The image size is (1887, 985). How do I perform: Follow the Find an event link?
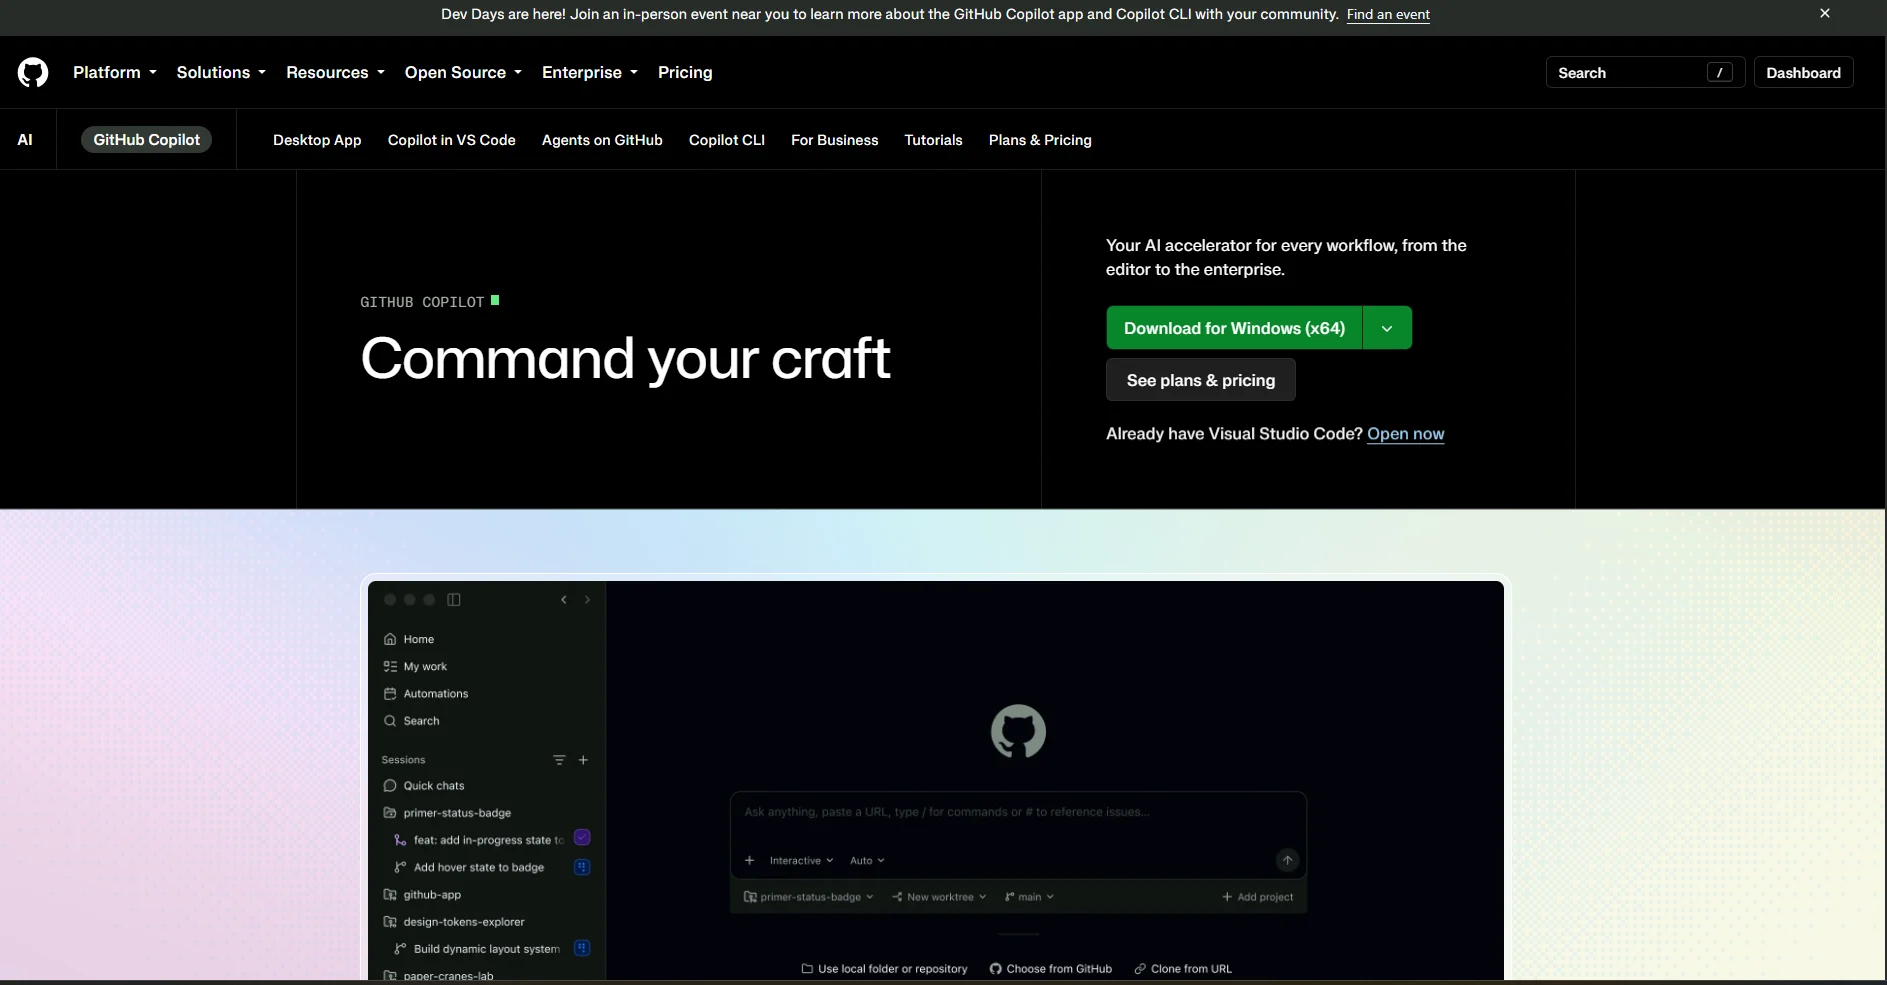click(x=1388, y=14)
